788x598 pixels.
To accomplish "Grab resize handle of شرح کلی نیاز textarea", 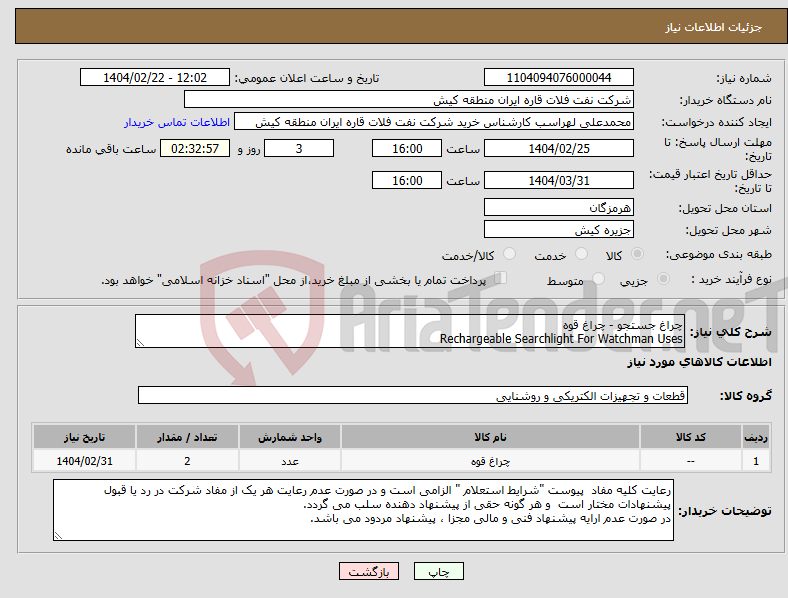I will 140,343.
